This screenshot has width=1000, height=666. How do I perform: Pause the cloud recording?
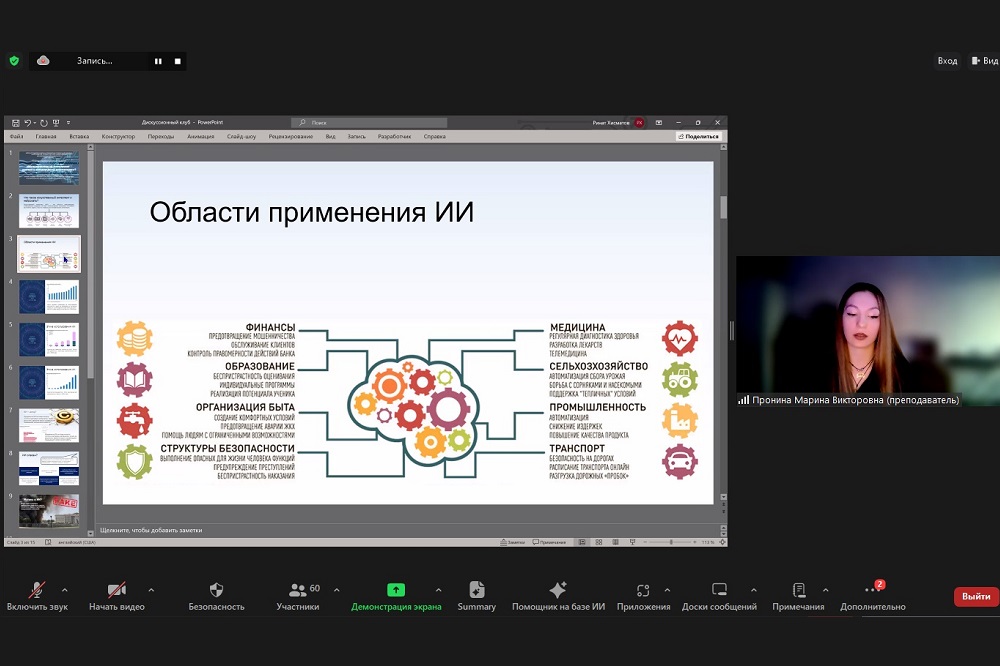[x=158, y=61]
